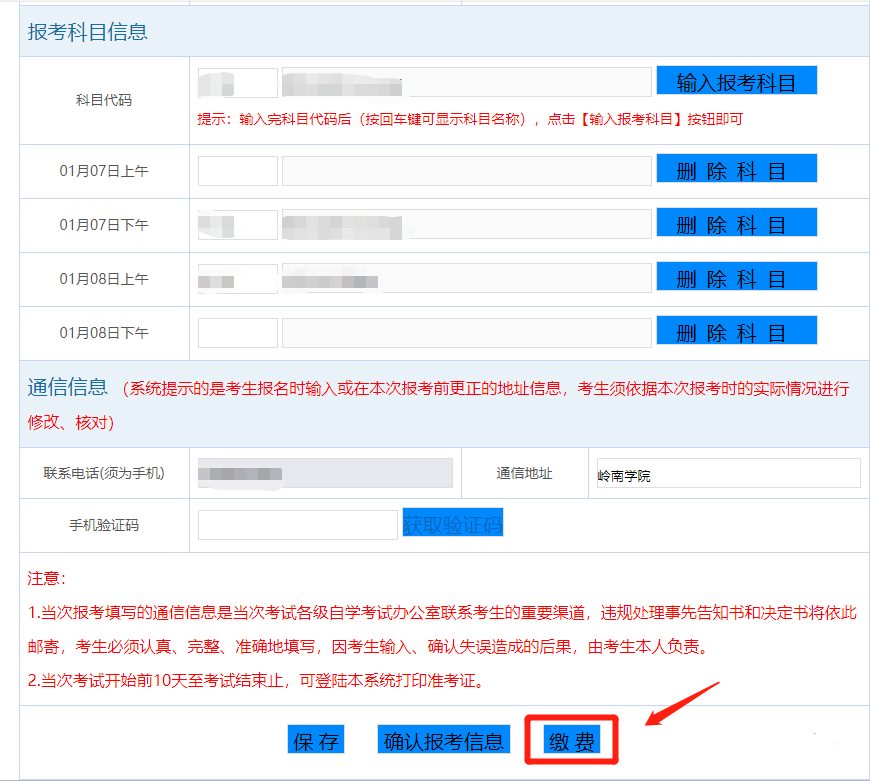Click the wide subject name field beside 科目代码
The image size is (870, 781).
pyautogui.click(x=466, y=83)
